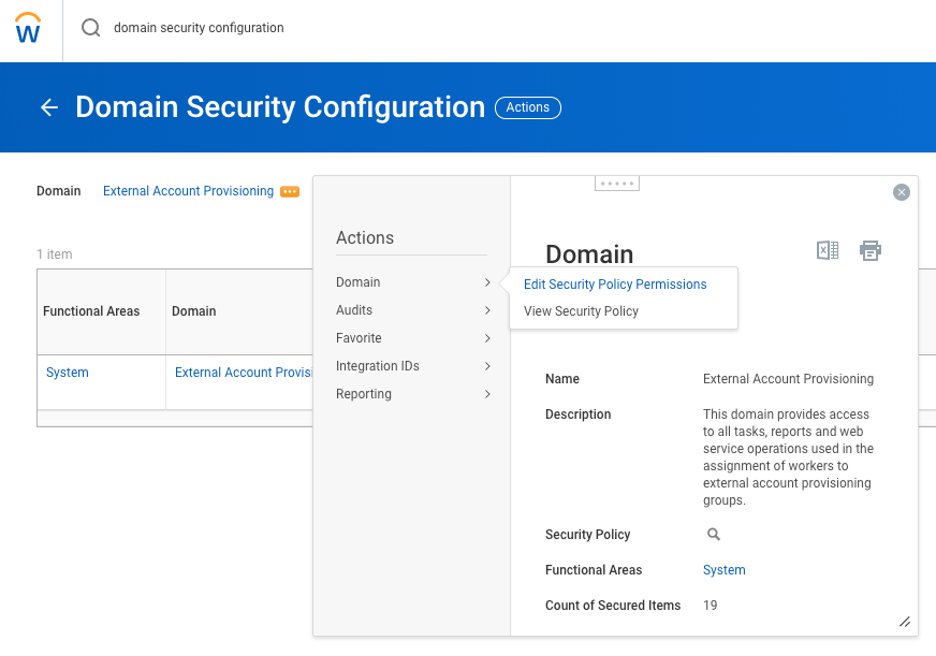
Task: Expand the Integration IDs submenu
Action: coord(414,367)
